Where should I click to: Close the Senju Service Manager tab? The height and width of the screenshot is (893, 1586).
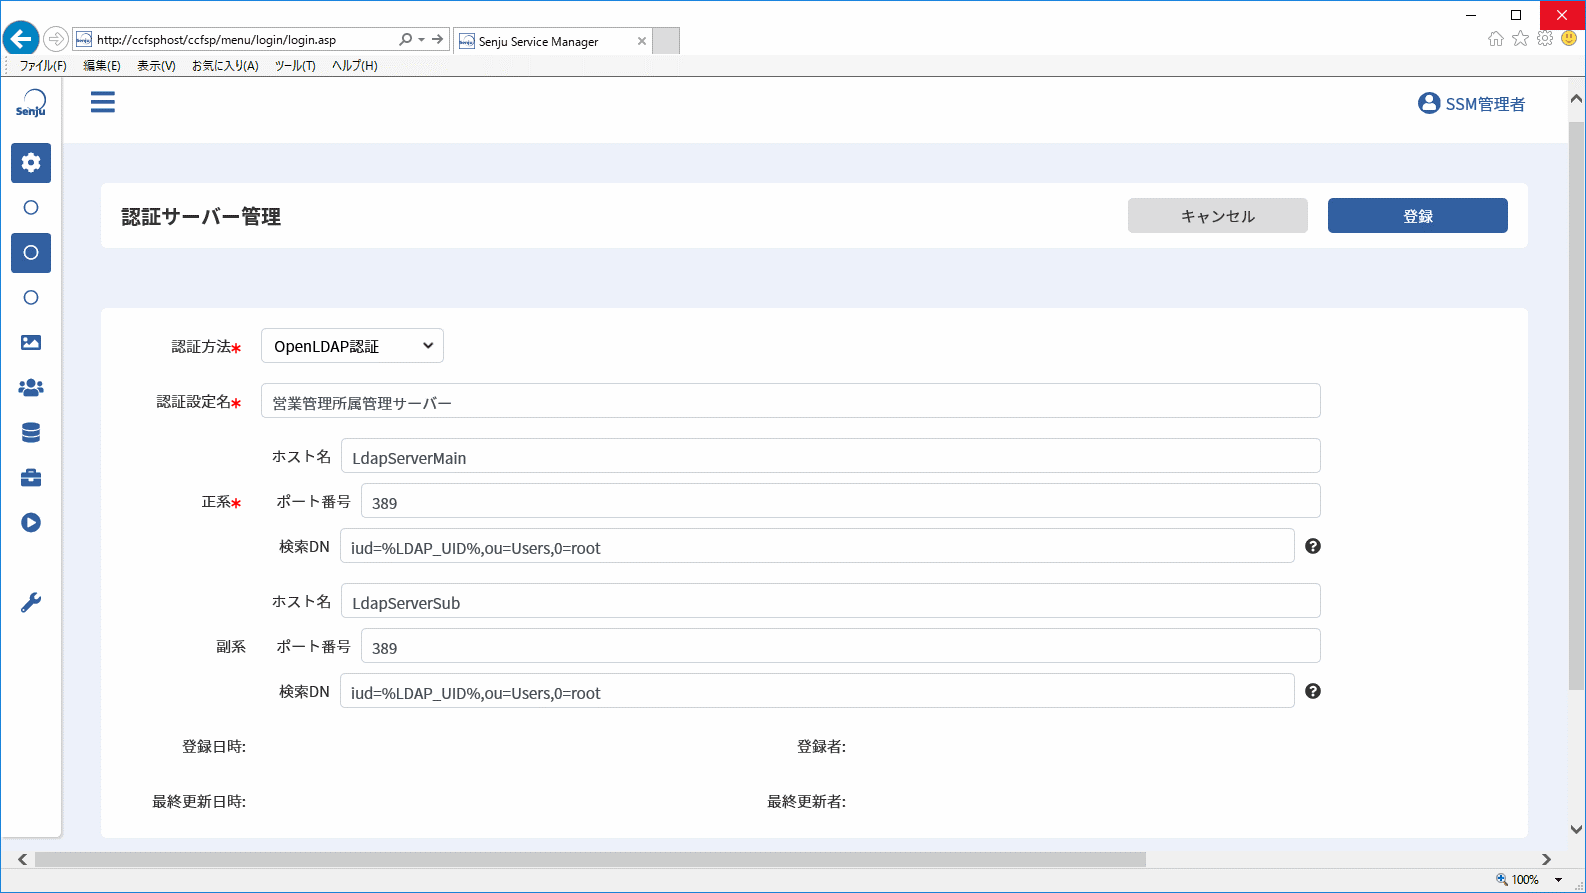click(x=641, y=41)
